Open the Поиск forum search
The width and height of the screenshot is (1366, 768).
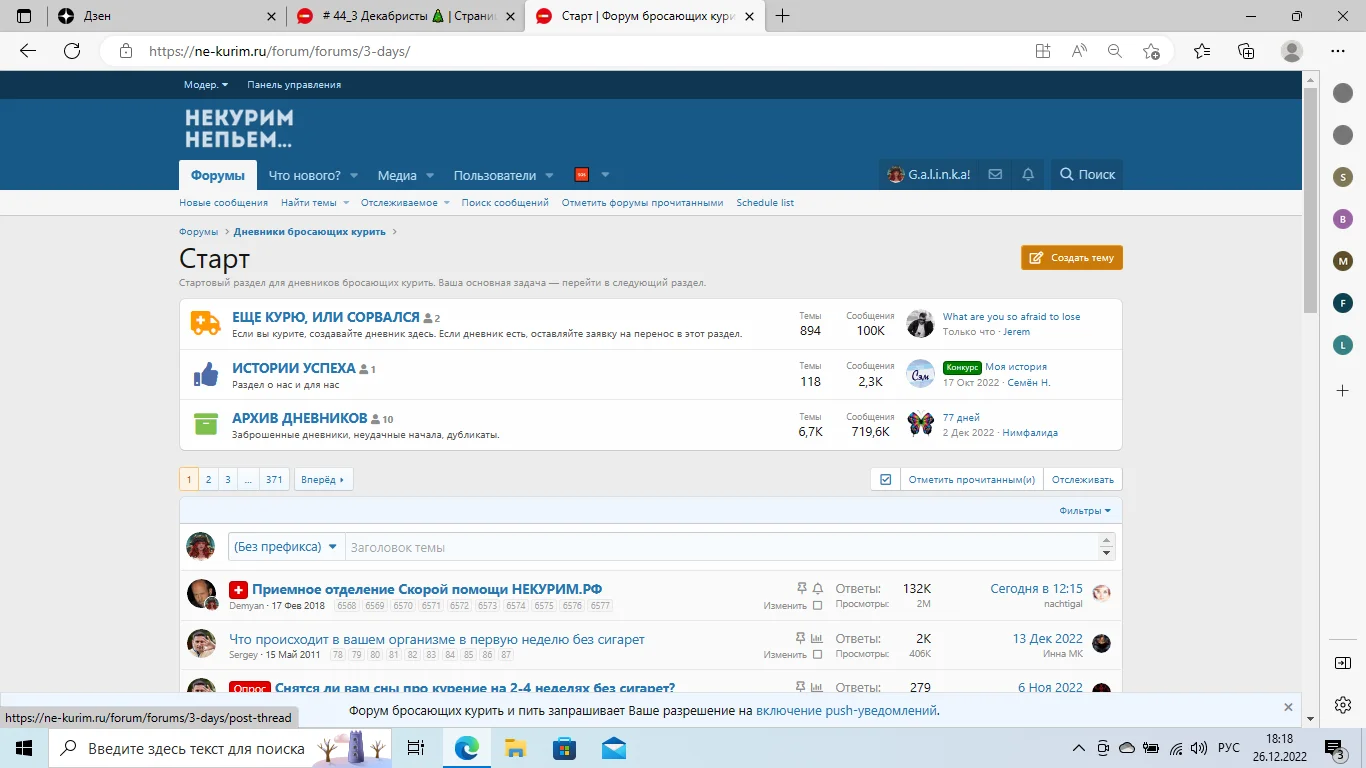click(x=1087, y=174)
